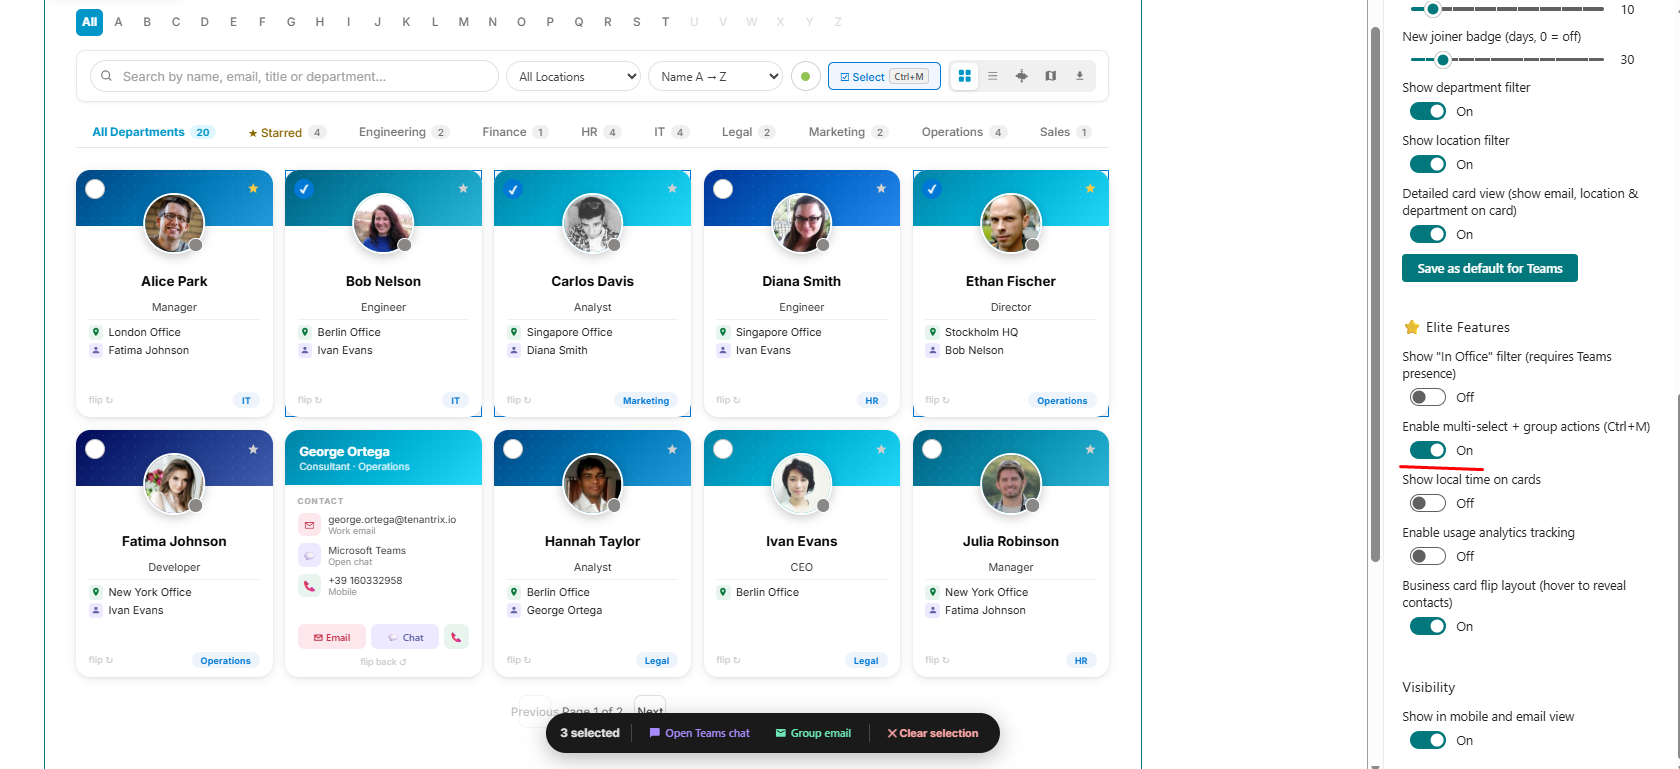
Task: Turn off multi-select group actions toggle
Action: pos(1427,450)
